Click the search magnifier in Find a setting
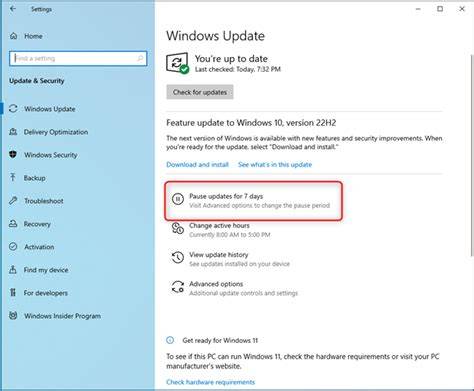474x391 pixels. click(140, 58)
